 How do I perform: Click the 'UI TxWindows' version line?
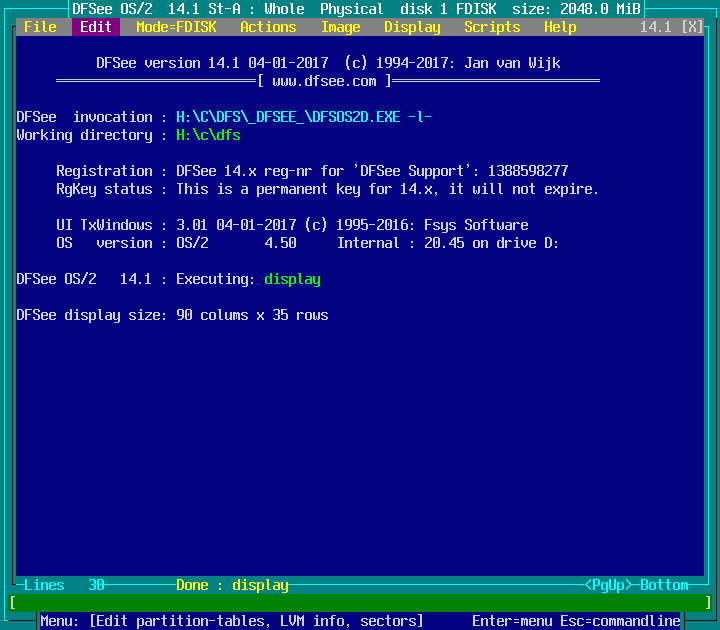292,225
